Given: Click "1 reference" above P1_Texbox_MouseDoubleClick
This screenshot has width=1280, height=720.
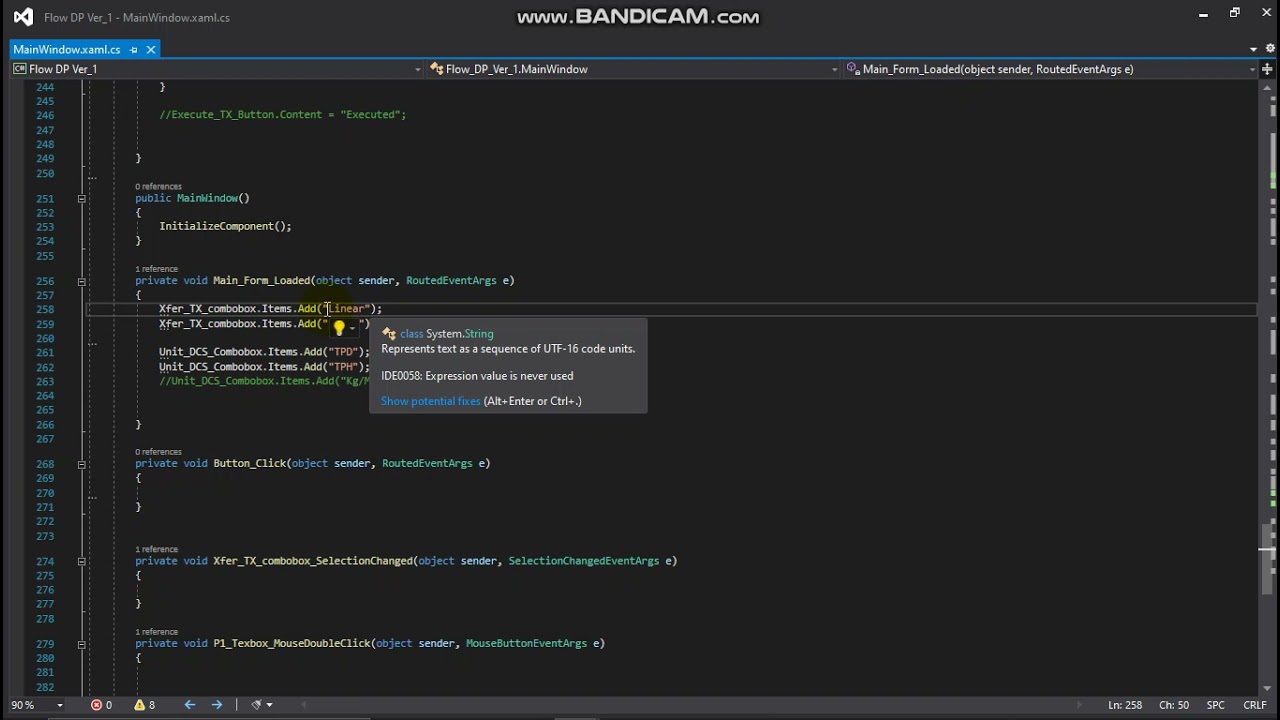Looking at the screenshot, I should (157, 632).
